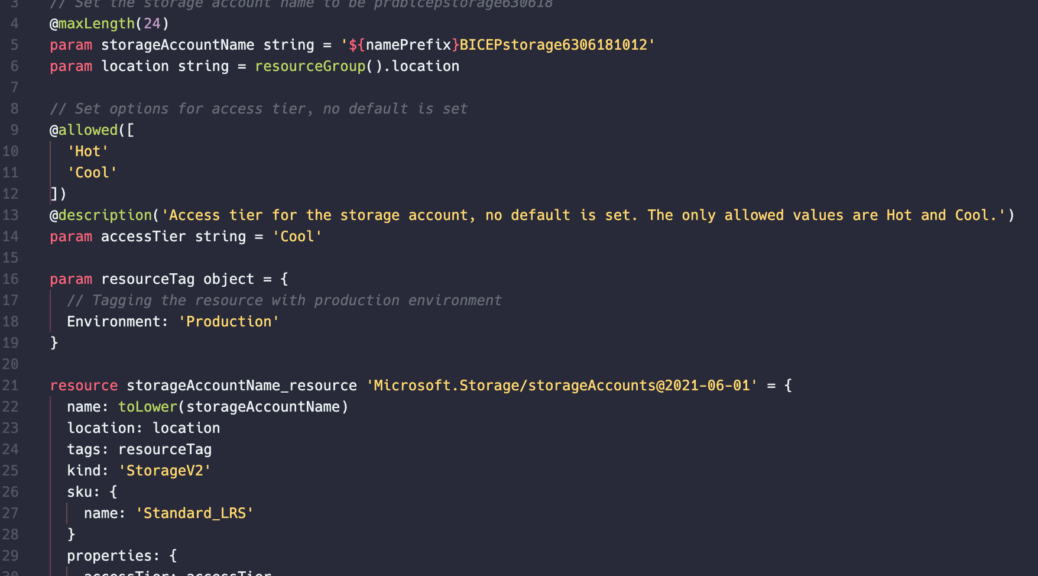Click the resource keyword on line 21

(83, 385)
